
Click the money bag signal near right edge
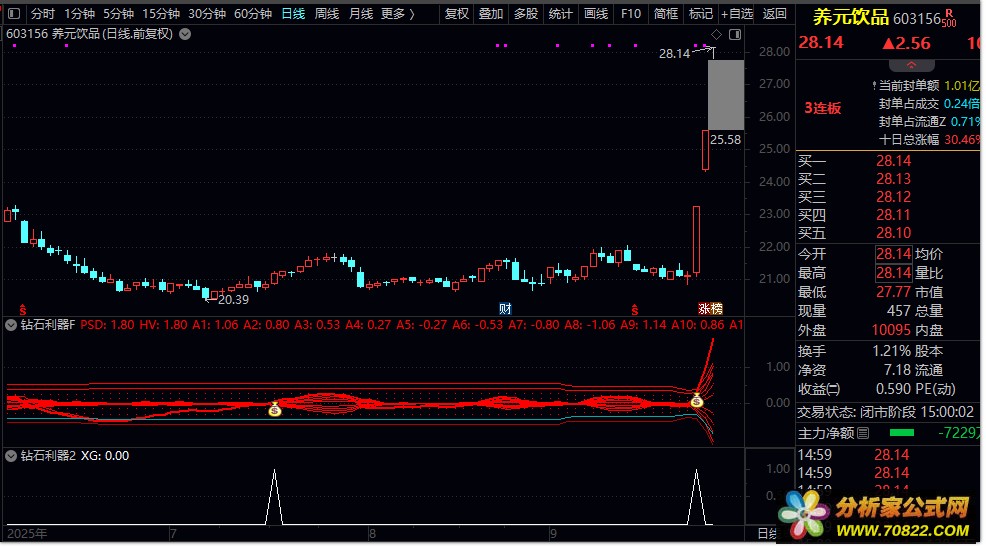pyautogui.click(x=697, y=401)
